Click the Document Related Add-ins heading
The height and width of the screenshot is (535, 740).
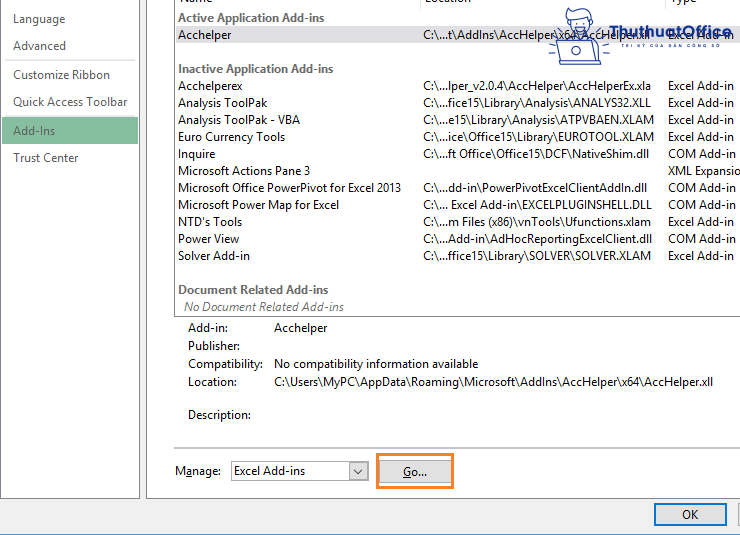tap(253, 290)
